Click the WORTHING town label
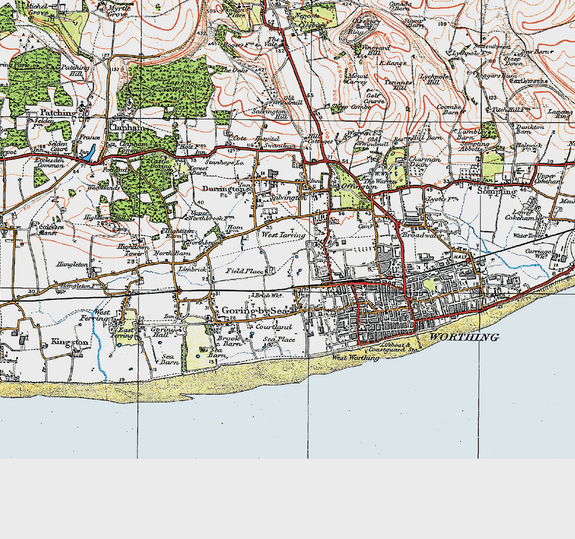 point(464,337)
